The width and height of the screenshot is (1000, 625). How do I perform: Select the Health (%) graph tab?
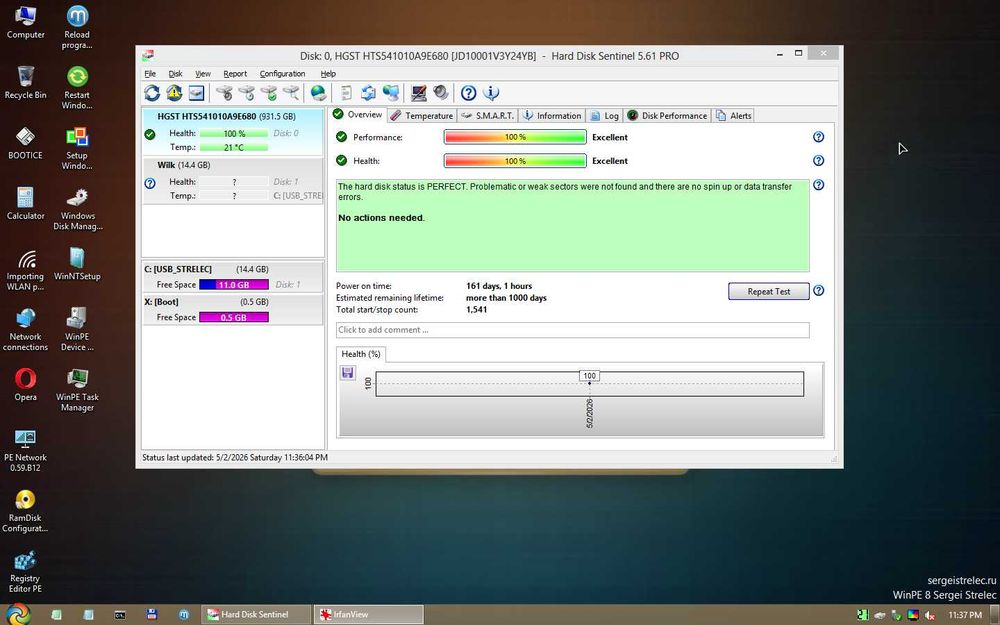[x=360, y=354]
